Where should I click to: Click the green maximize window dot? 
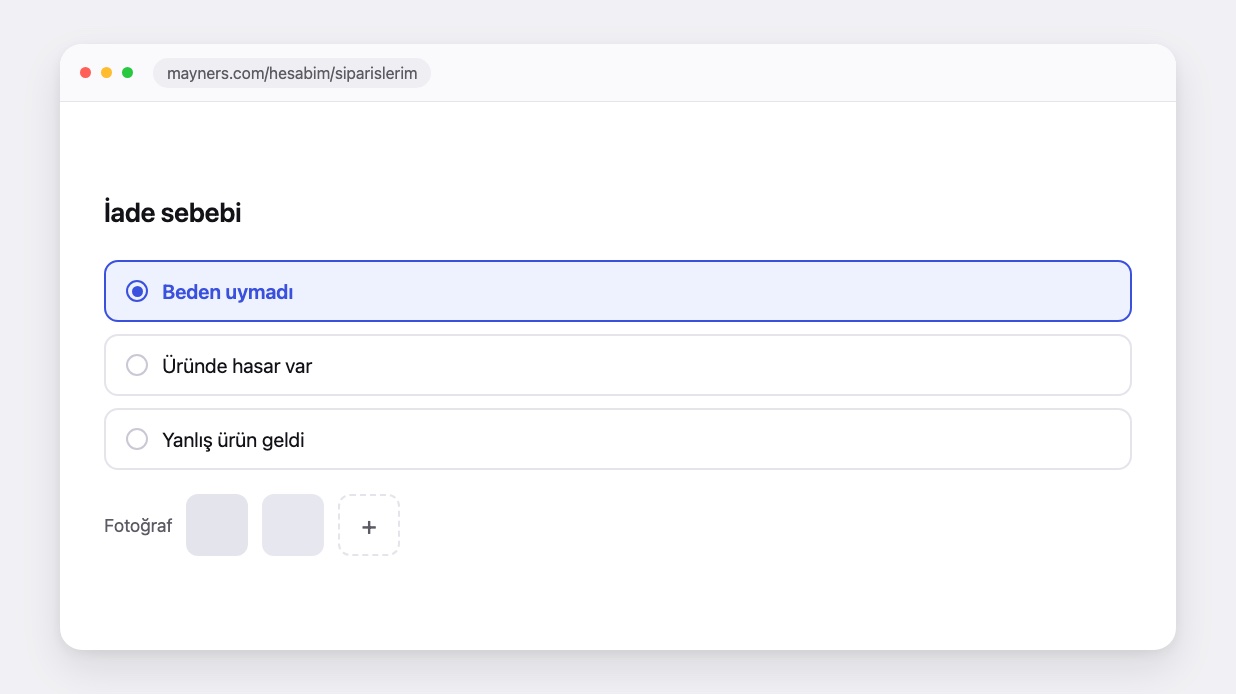(x=127, y=73)
